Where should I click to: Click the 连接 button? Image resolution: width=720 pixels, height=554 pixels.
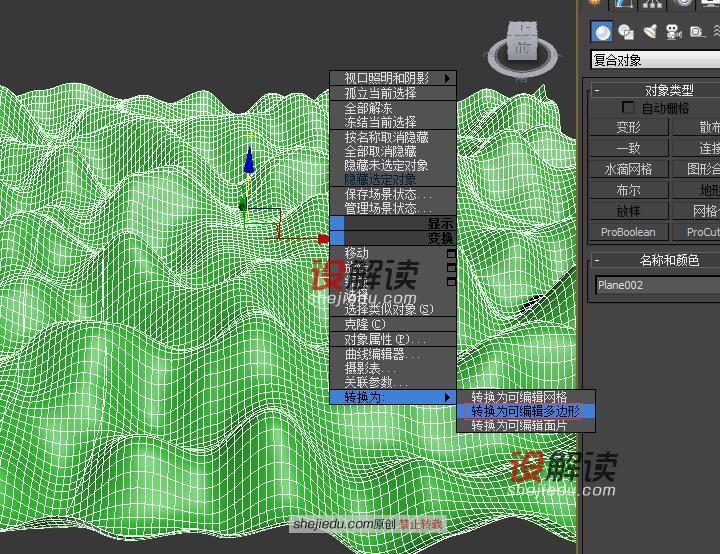coord(697,148)
